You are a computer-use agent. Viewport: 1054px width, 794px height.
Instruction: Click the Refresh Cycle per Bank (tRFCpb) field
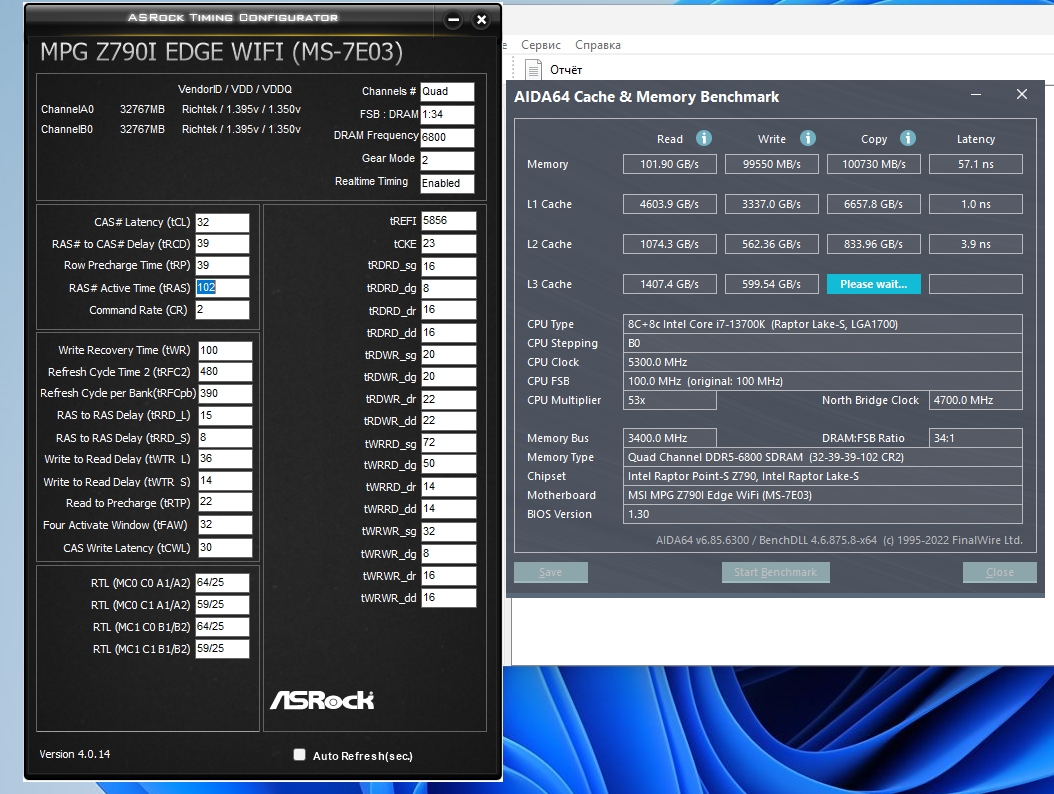[225, 393]
